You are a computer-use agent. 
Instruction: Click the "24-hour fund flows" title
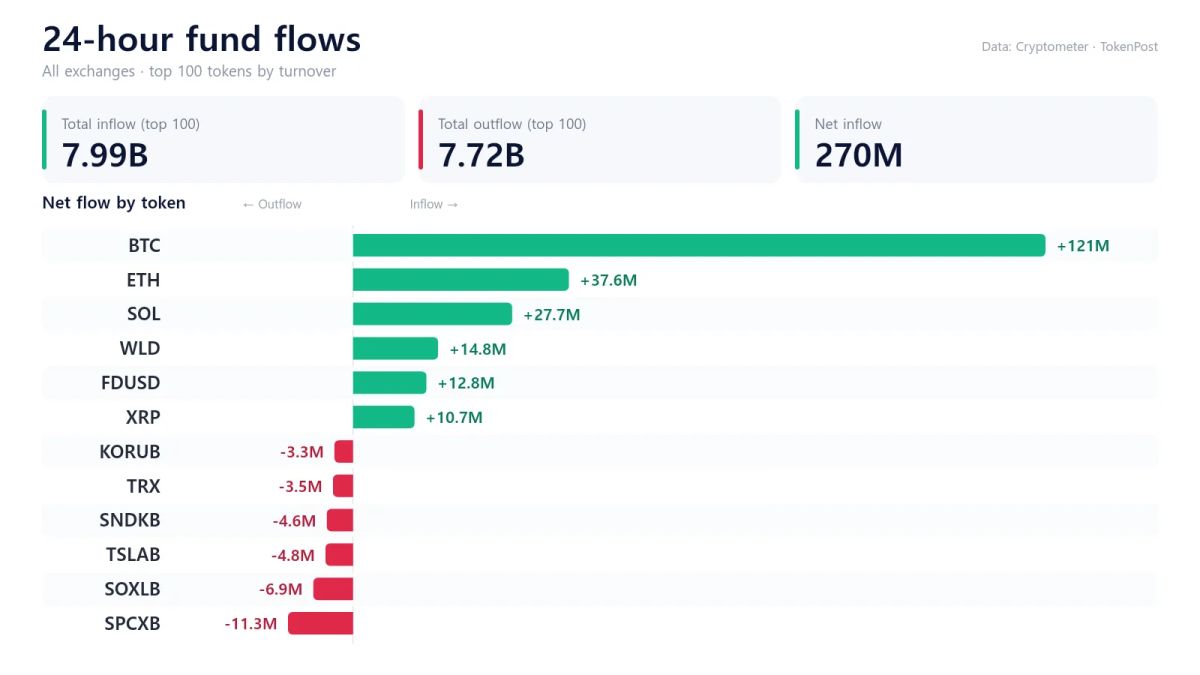tap(202, 39)
